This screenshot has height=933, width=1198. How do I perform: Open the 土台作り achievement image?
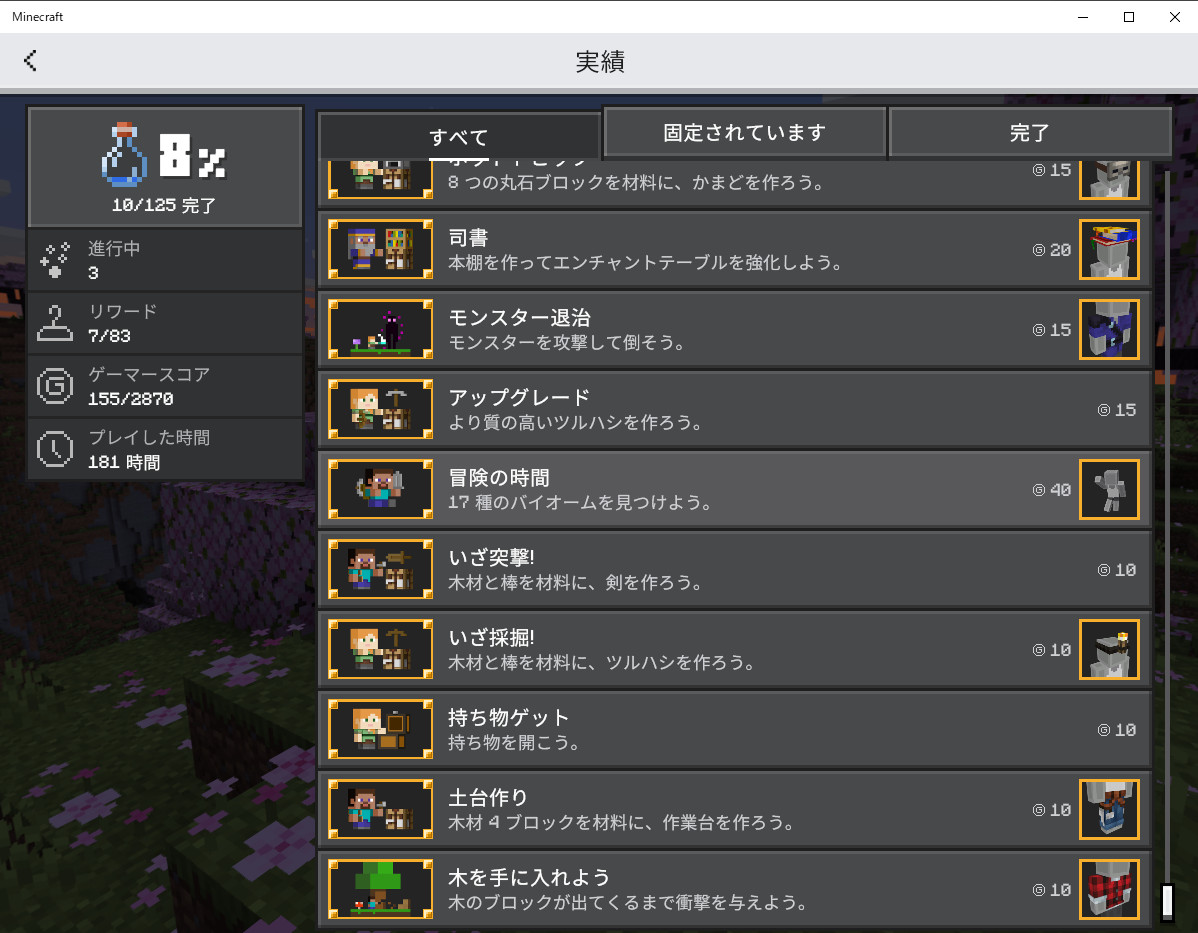pos(380,809)
